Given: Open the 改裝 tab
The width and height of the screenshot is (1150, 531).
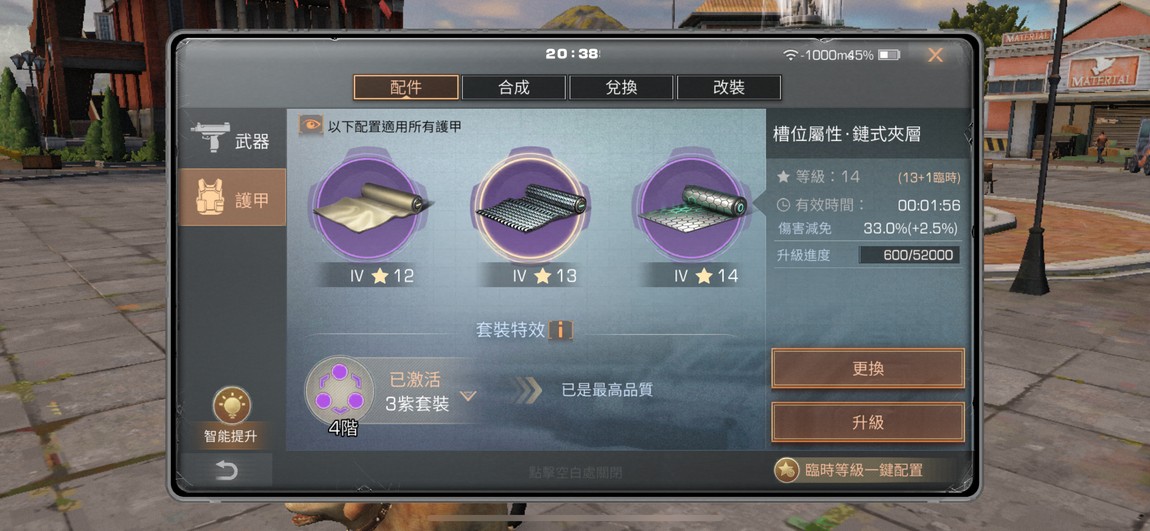Looking at the screenshot, I should pyautogui.click(x=728, y=87).
